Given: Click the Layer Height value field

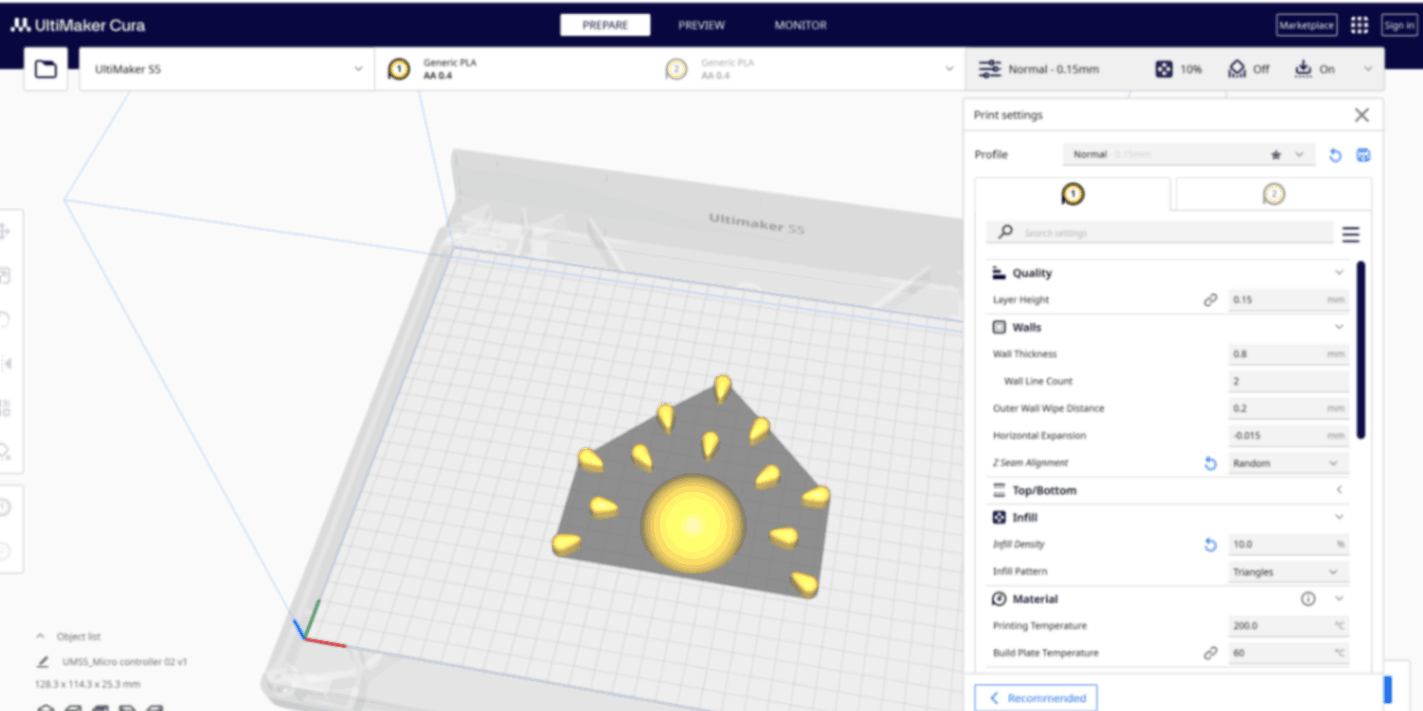Looking at the screenshot, I should click(1288, 300).
